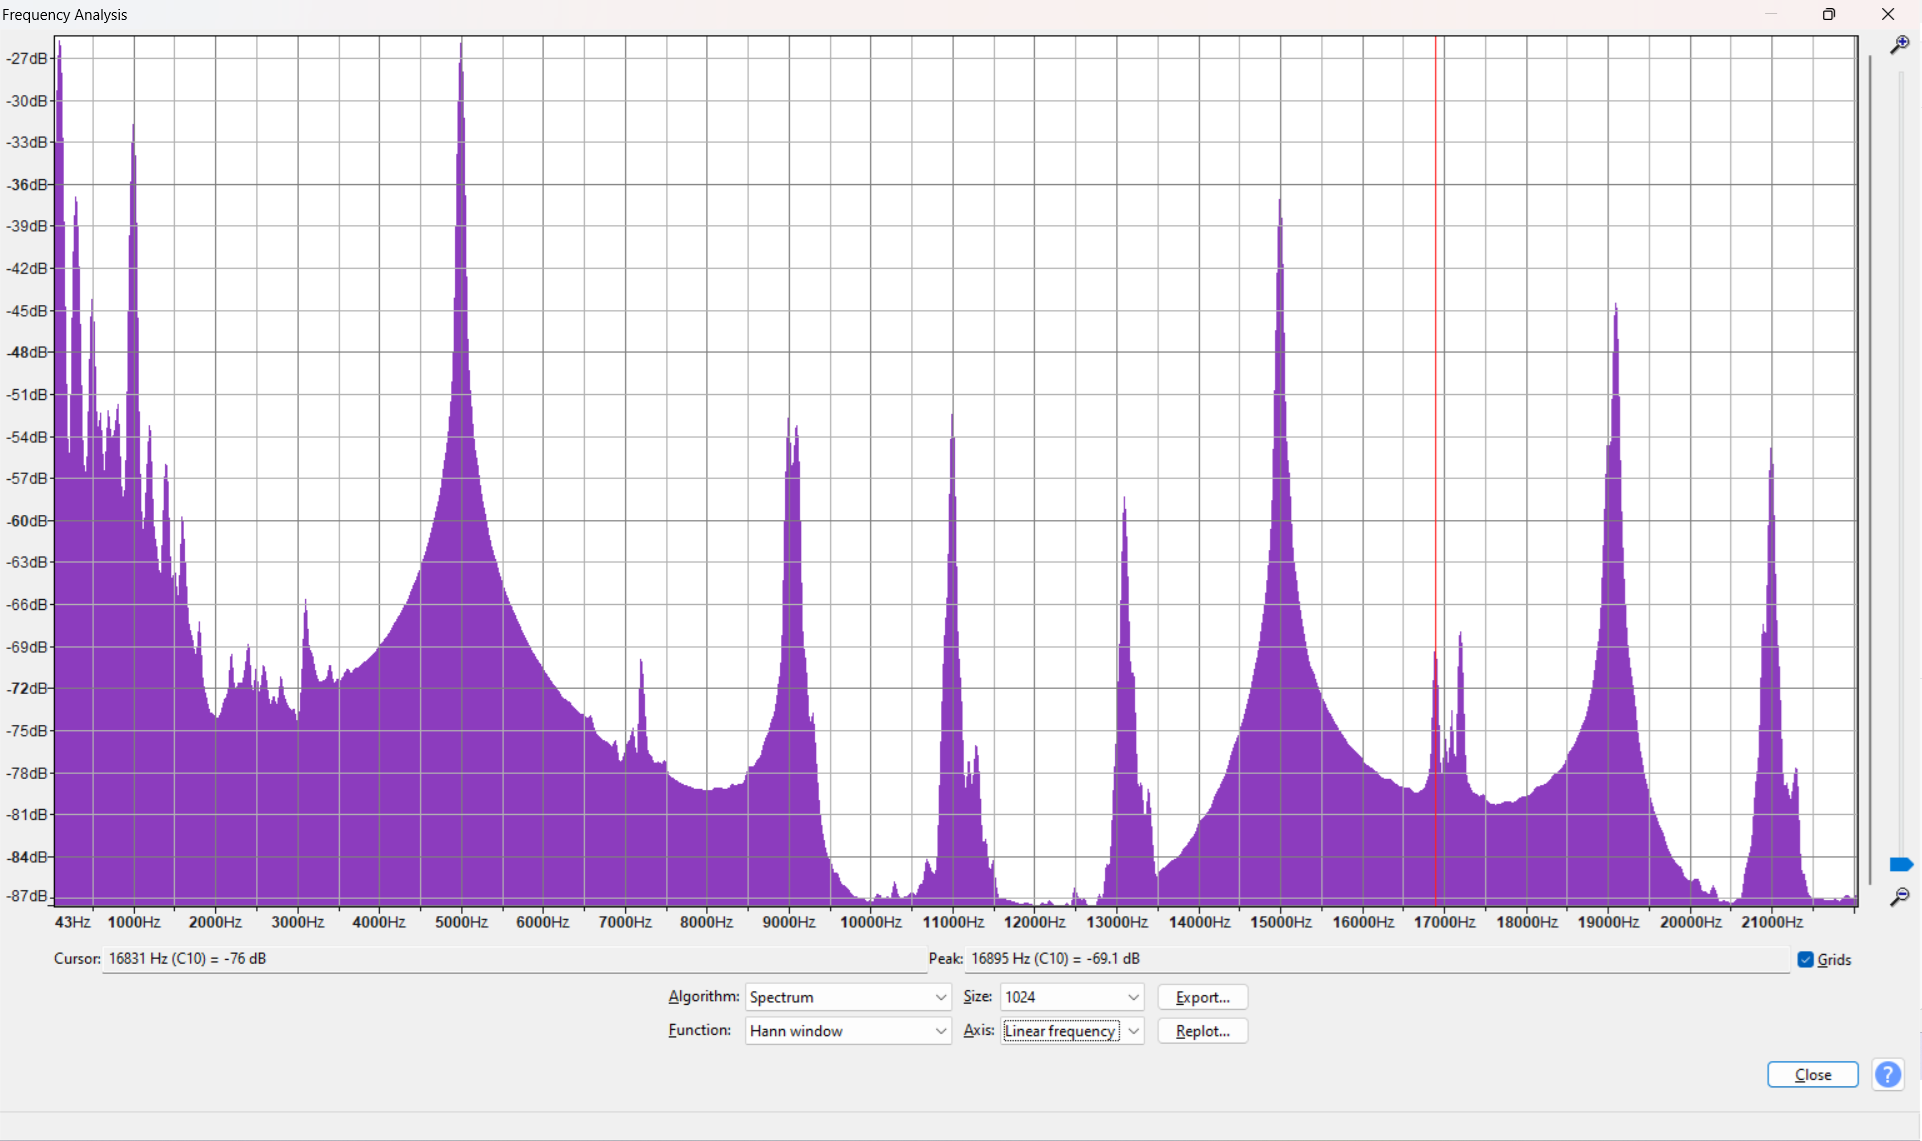The image size is (1922, 1141).
Task: Click the Export button
Action: coord(1201,996)
